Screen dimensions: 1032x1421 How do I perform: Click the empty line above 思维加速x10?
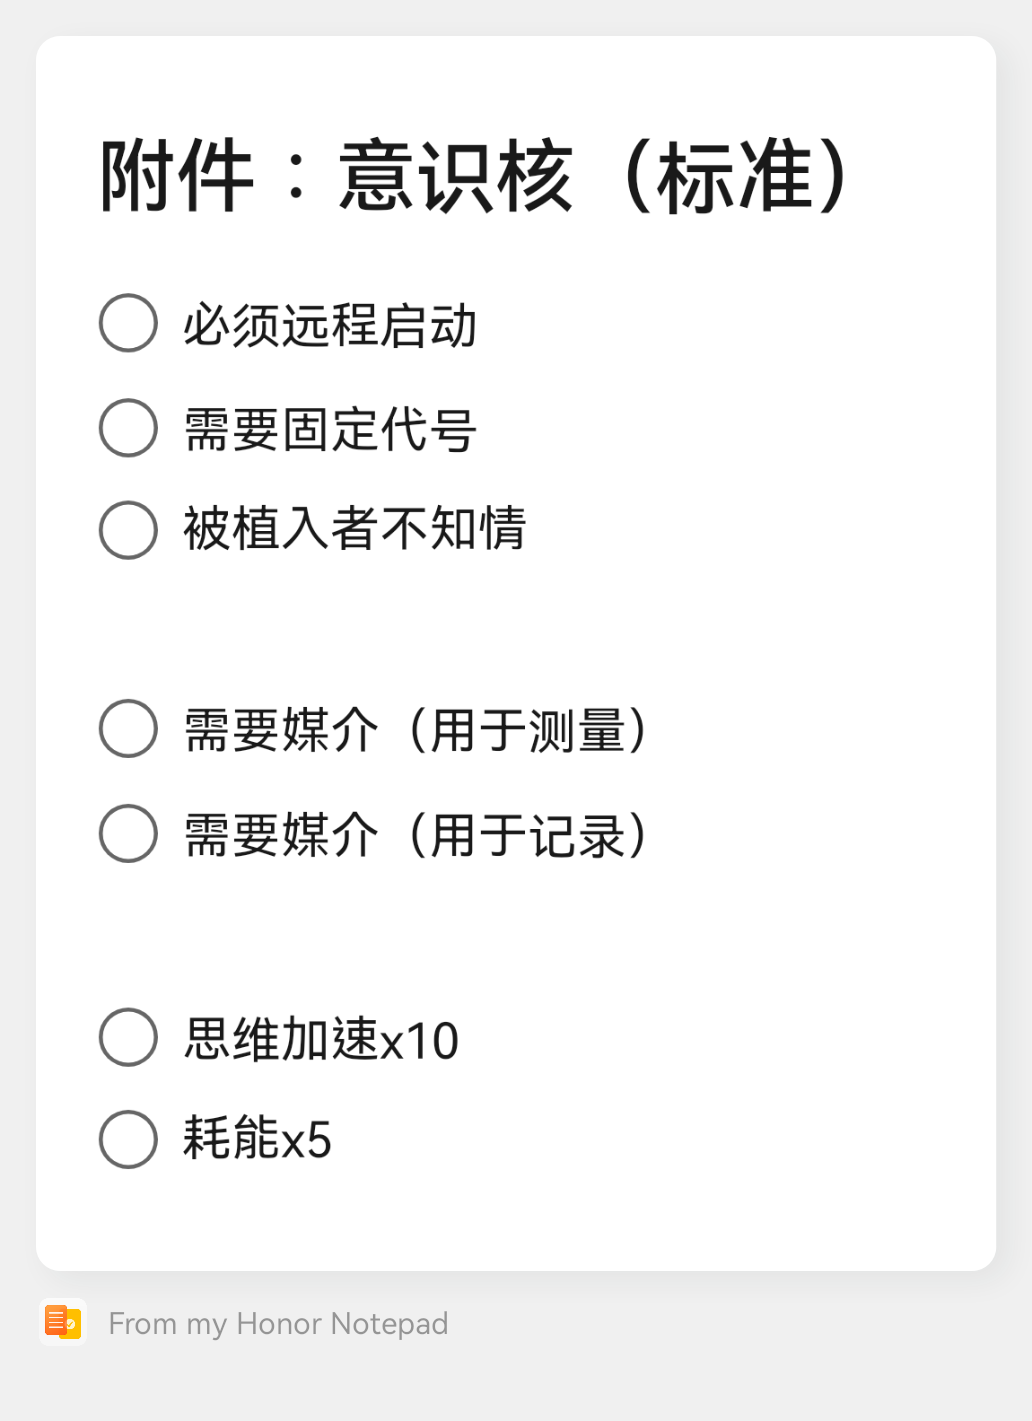[400, 936]
